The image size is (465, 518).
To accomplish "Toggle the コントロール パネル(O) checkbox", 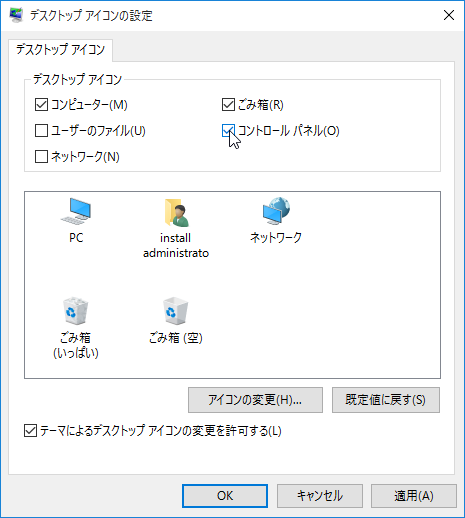I will (x=228, y=130).
